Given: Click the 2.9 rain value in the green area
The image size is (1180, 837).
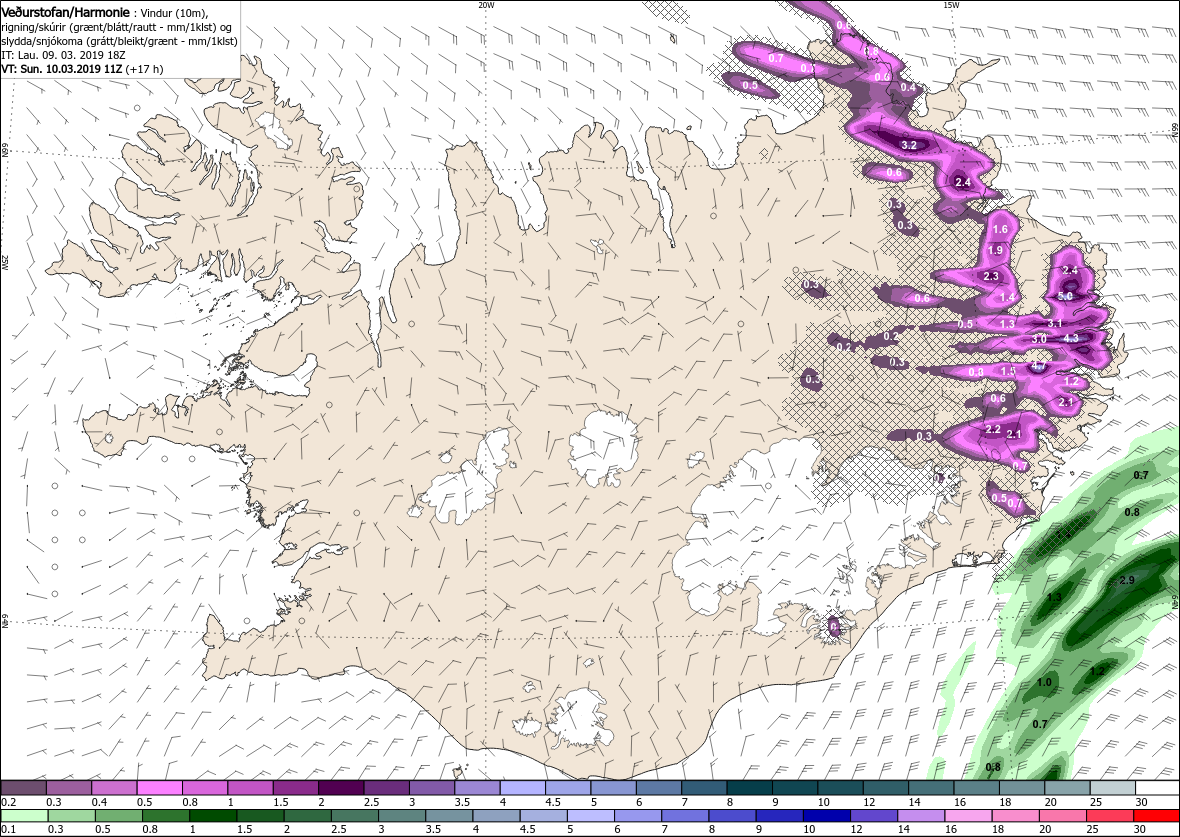Looking at the screenshot, I should click(x=1127, y=580).
